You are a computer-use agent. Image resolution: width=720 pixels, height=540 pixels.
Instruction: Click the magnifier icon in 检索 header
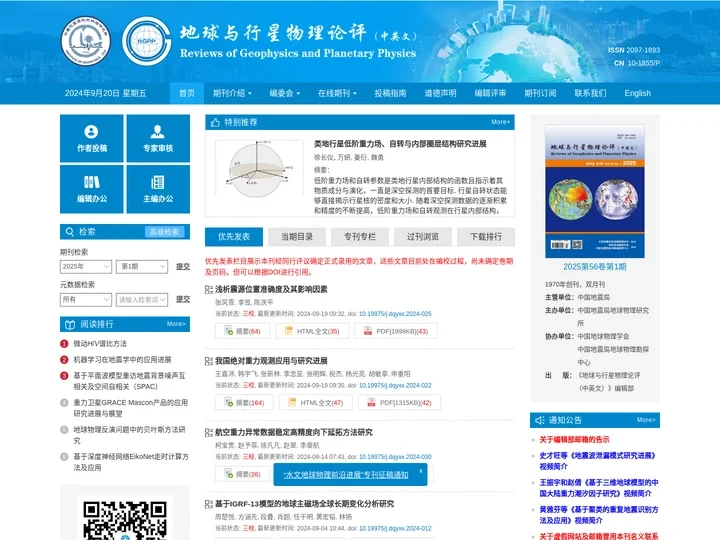click(70, 232)
